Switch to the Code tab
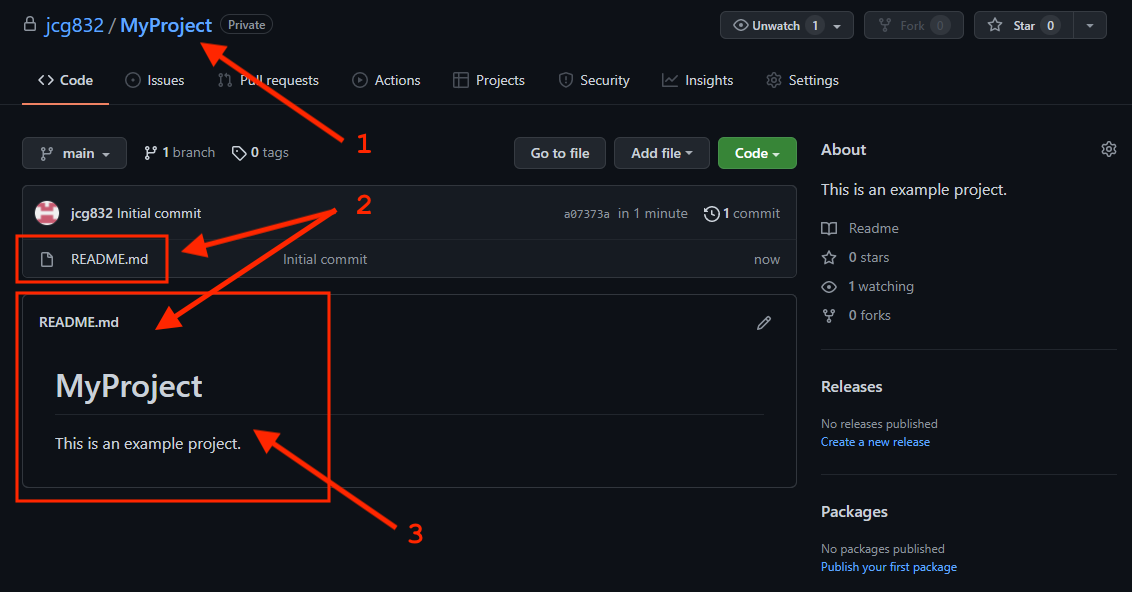 point(66,80)
